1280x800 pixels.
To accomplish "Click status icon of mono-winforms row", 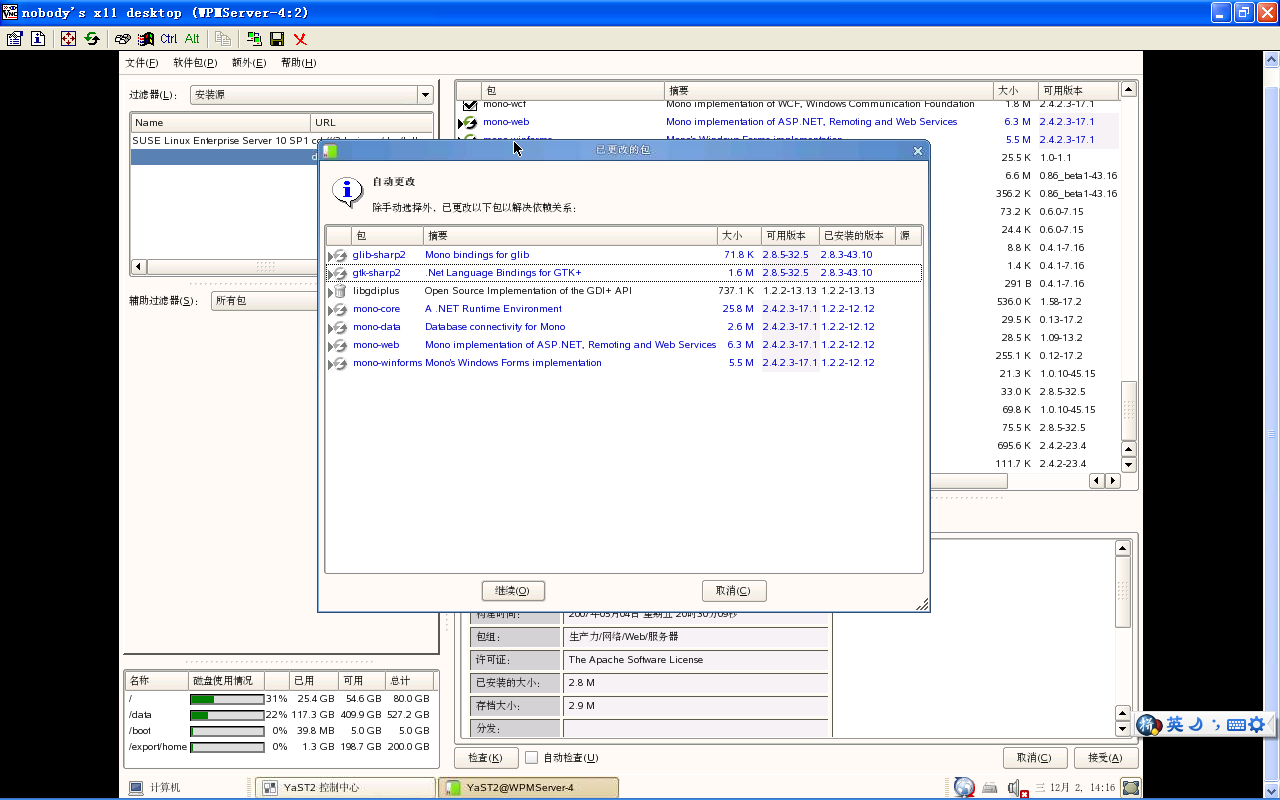I will [339, 363].
